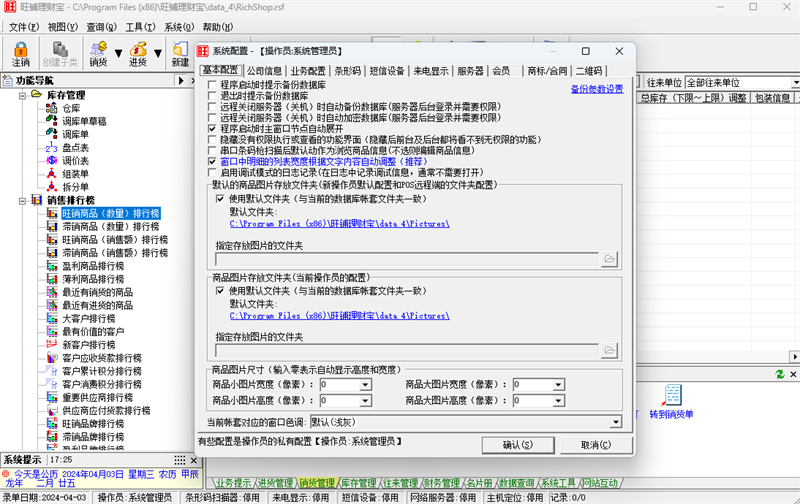Open 最近有销货的商品 report

pos(97,292)
